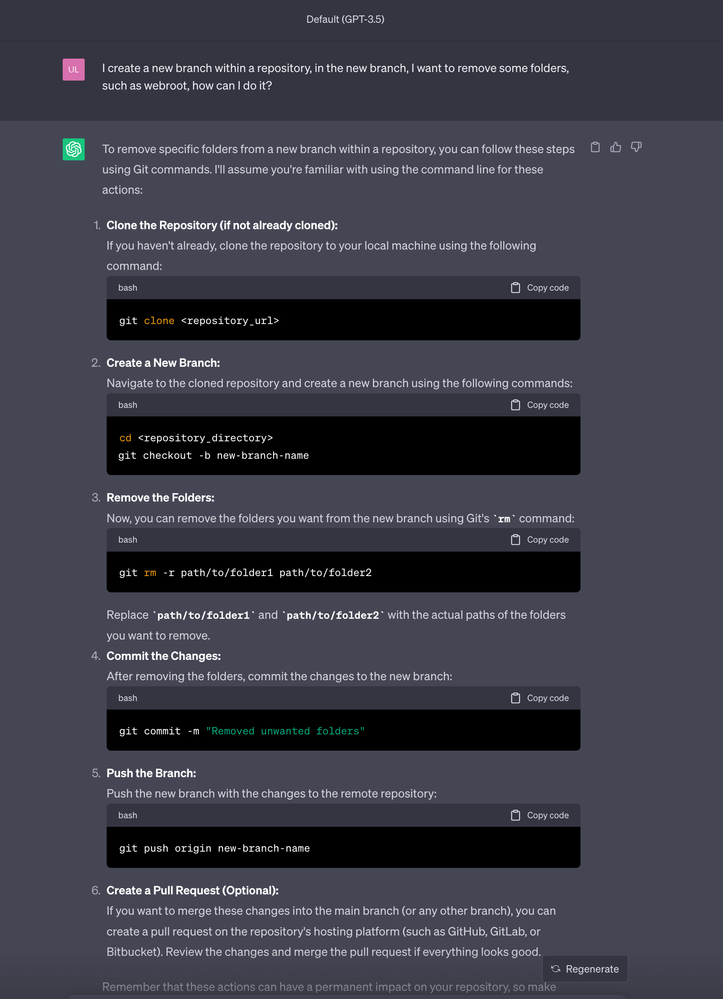Click the green ChatGPT avatar icon
Viewport: 723px width, 999px height.
[x=73, y=148]
